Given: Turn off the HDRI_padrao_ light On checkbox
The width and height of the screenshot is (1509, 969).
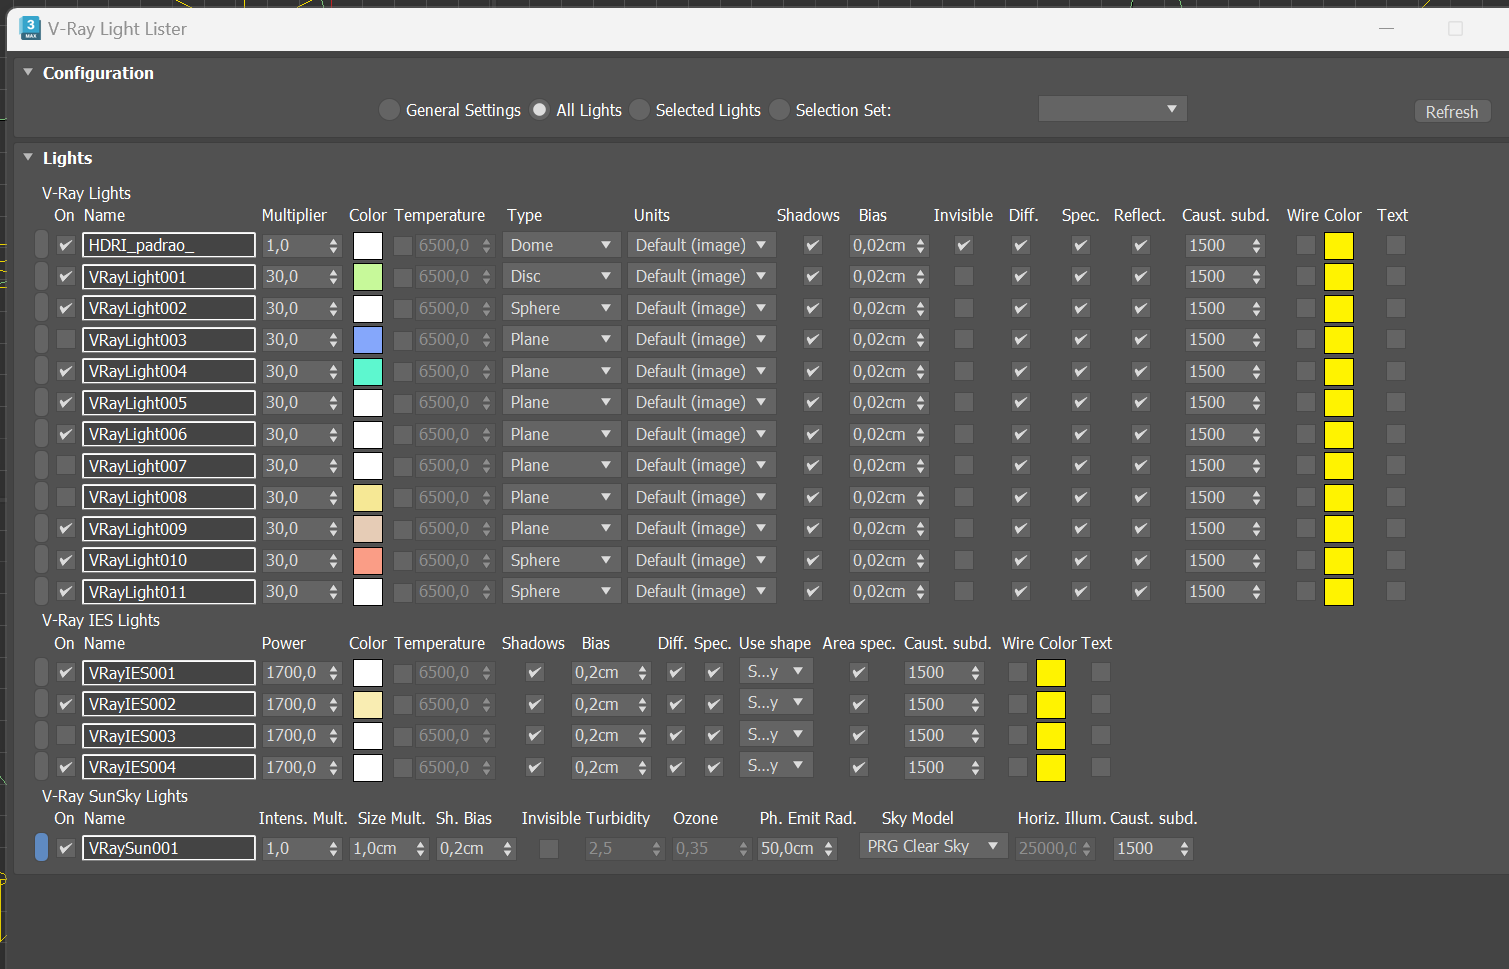Looking at the screenshot, I should tap(66, 245).
